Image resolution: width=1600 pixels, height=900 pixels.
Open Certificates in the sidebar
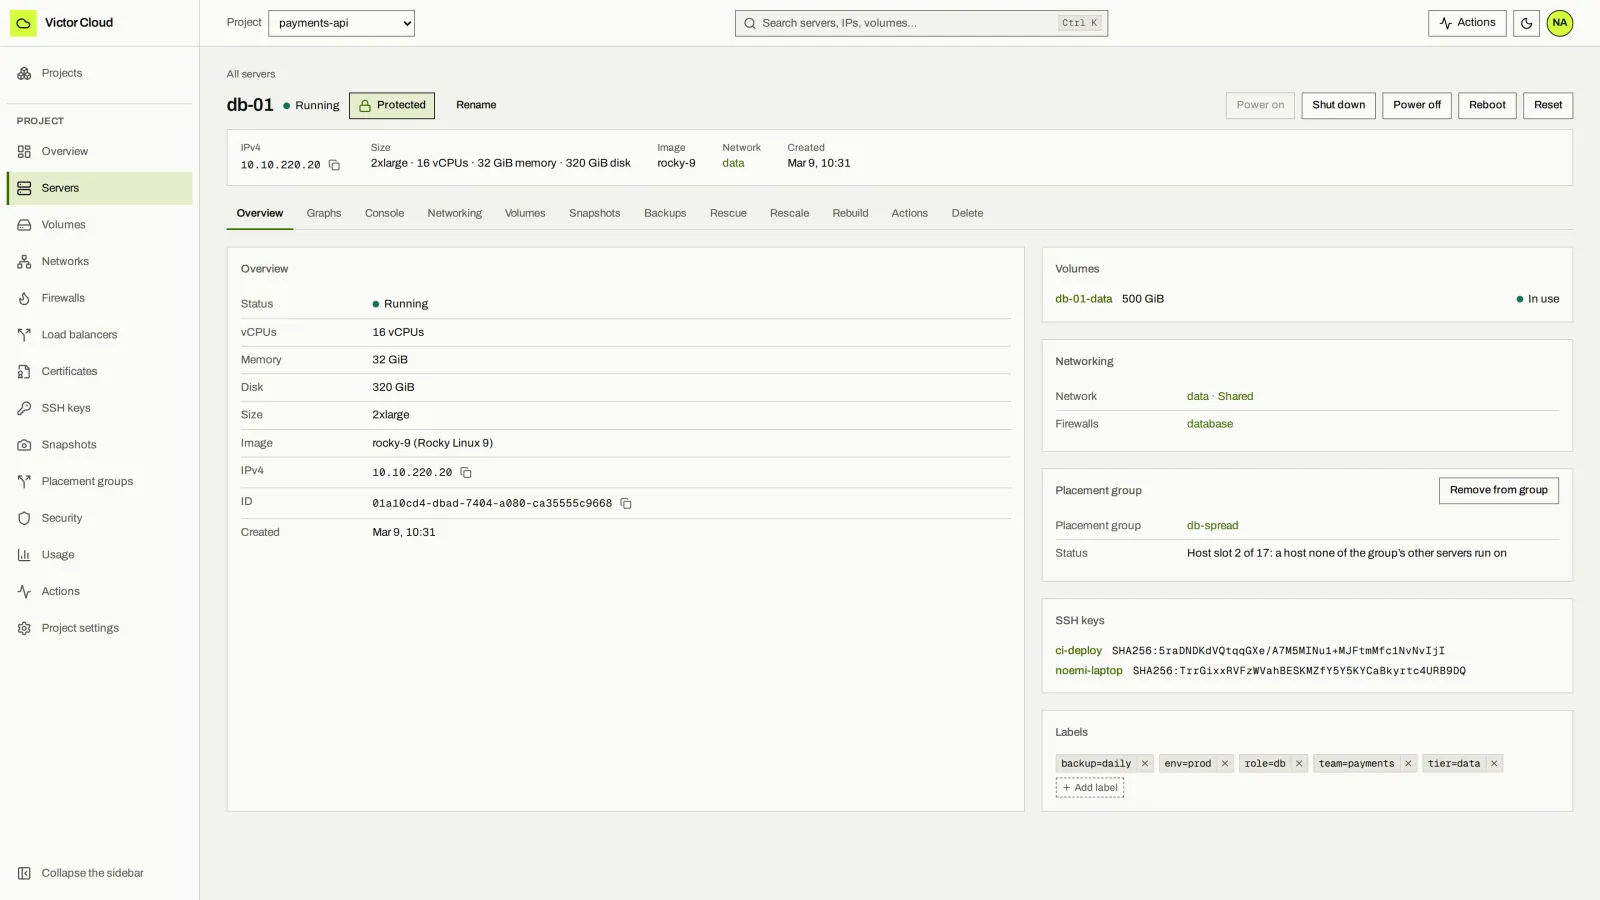[99, 372]
